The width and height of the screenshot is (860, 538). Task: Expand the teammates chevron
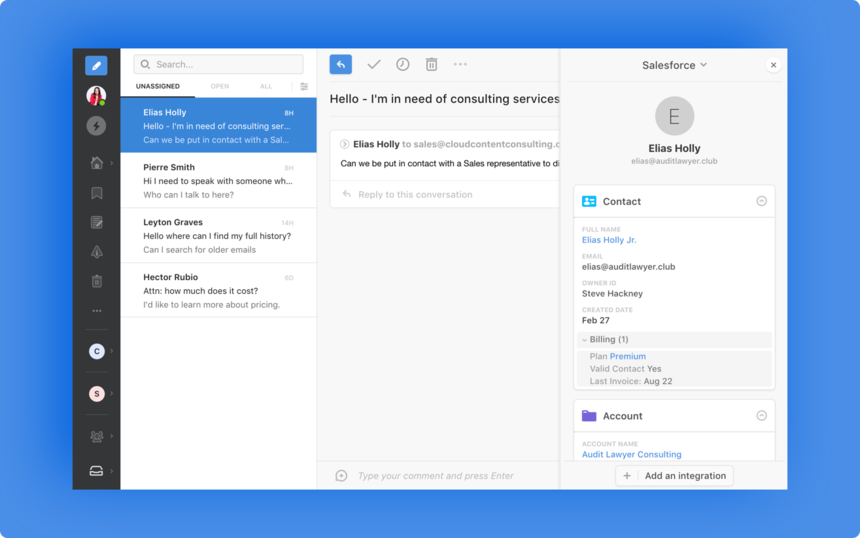[112, 436]
